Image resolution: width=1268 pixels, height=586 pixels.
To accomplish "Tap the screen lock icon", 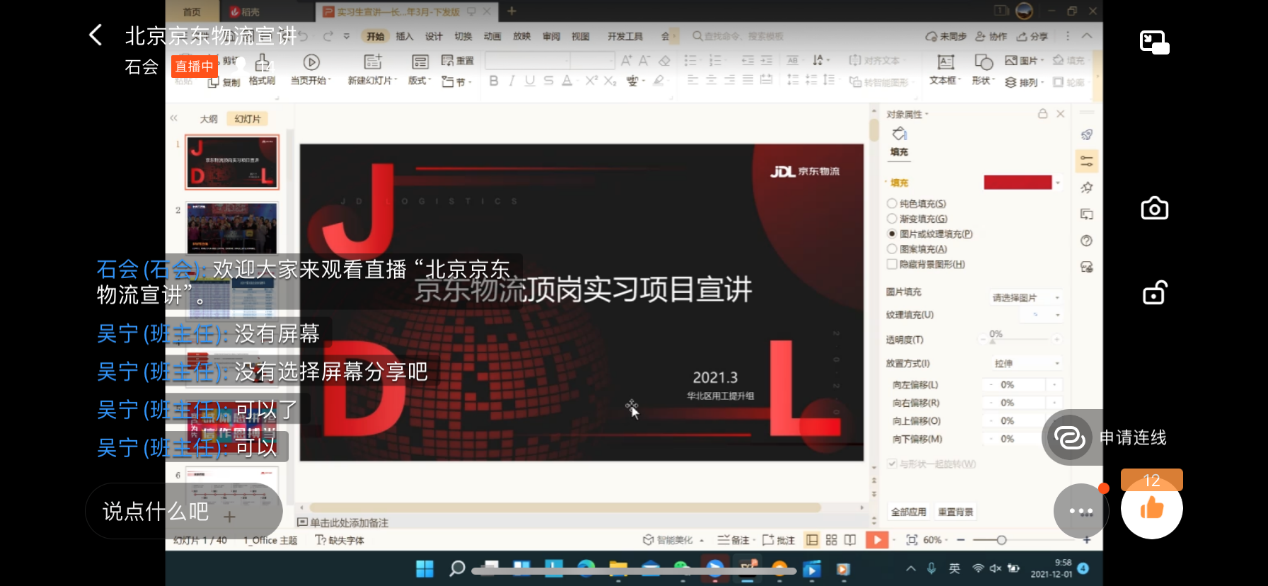I will (1155, 293).
